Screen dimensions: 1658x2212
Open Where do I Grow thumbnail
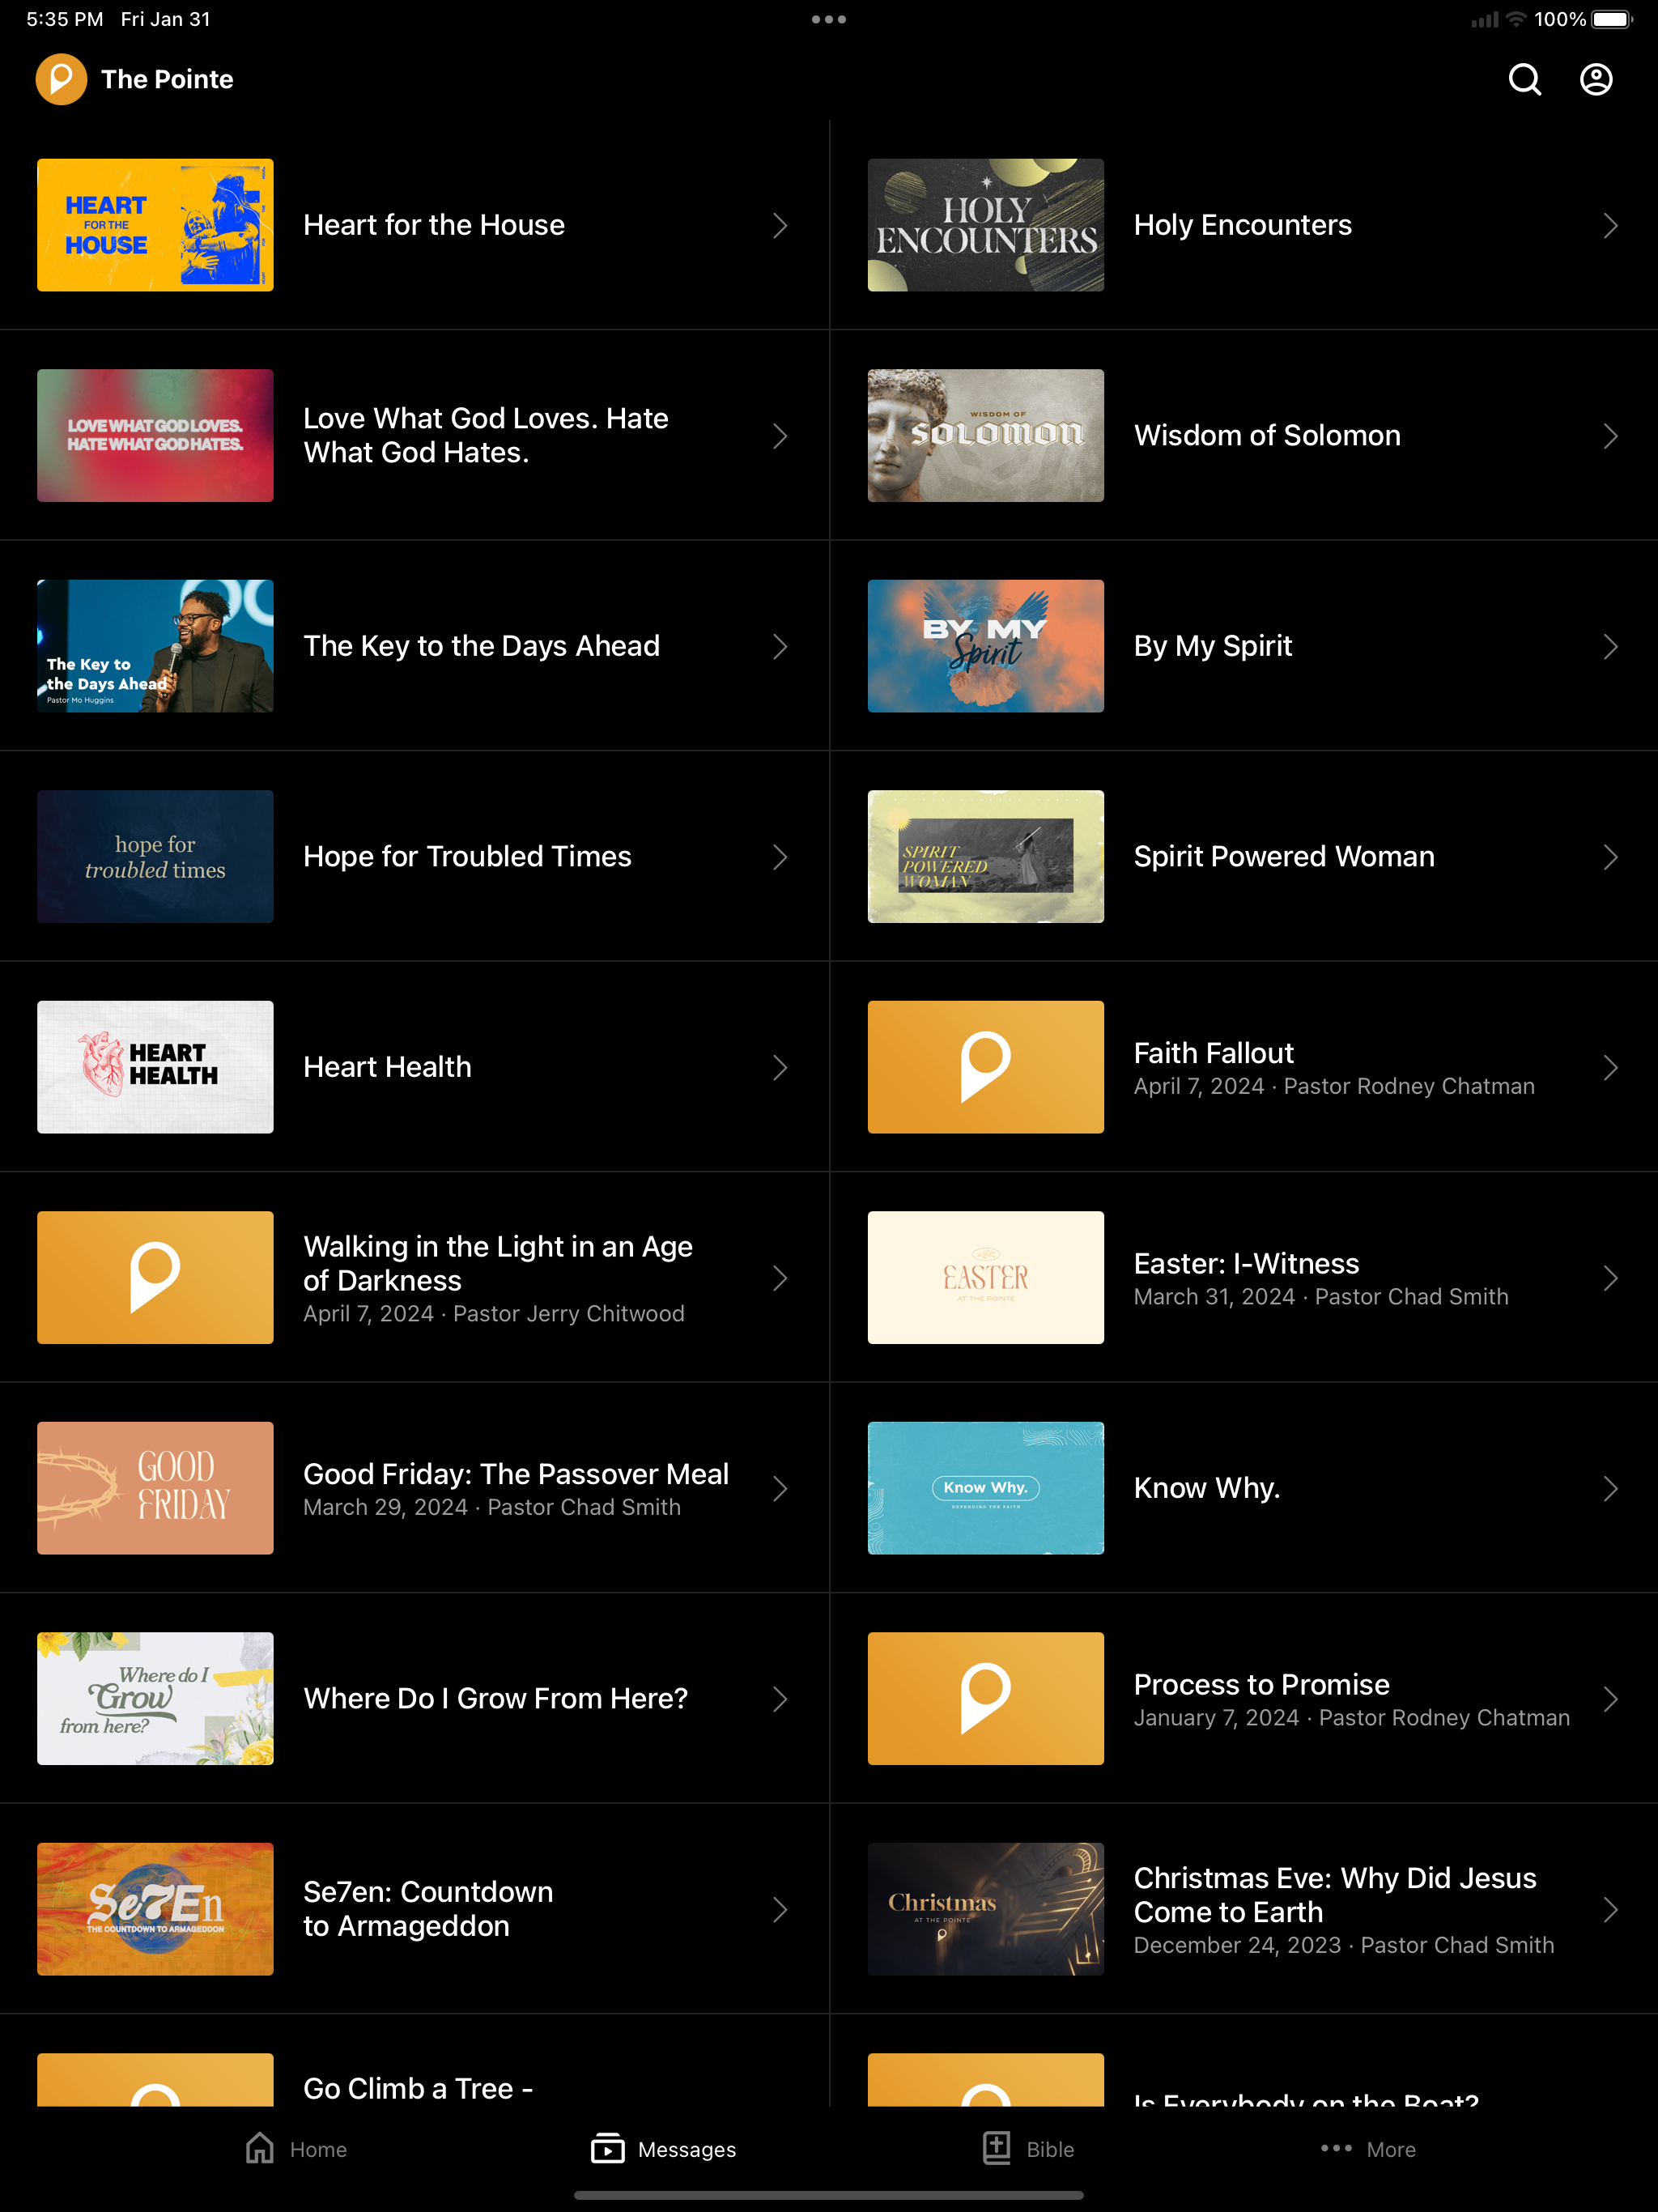coord(155,1699)
